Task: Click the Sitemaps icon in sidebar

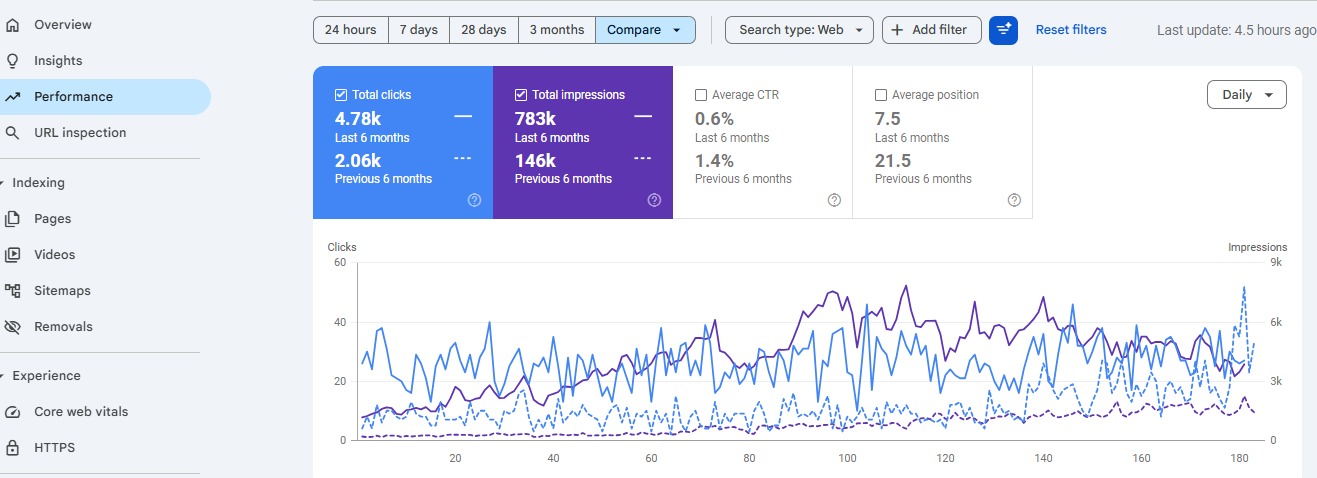Action: tap(13, 291)
